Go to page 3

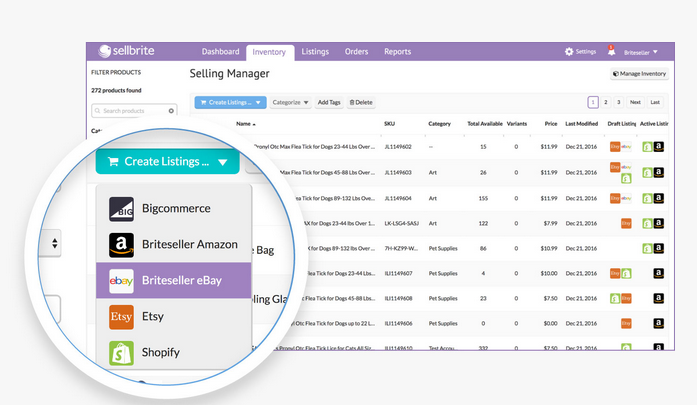point(618,102)
